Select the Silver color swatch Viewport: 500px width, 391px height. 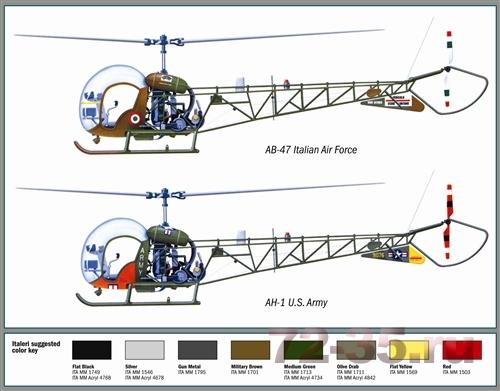[x=145, y=350]
